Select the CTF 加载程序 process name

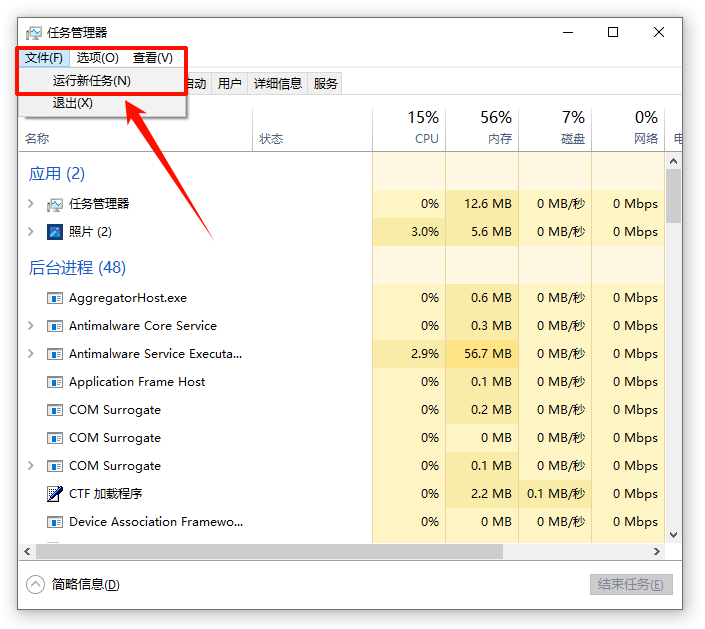coord(105,494)
